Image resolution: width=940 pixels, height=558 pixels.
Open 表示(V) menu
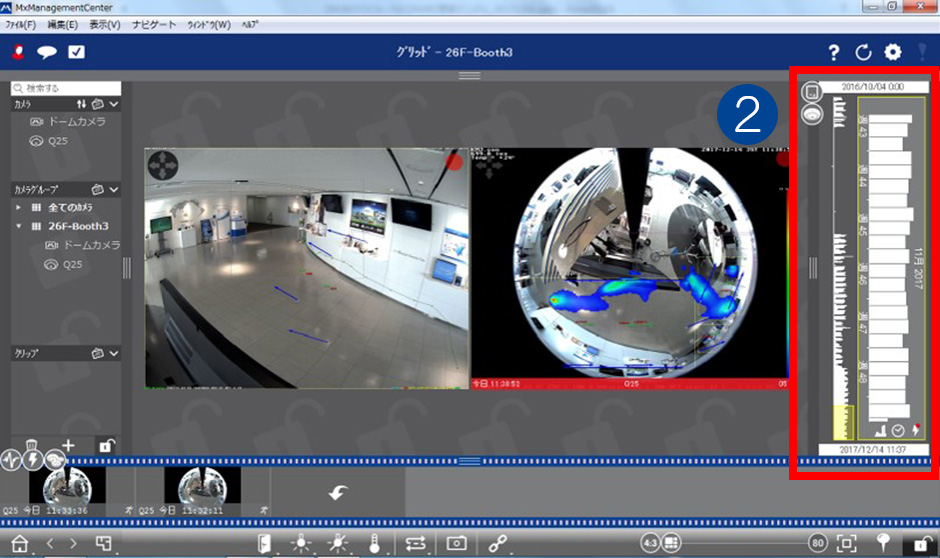pyautogui.click(x=105, y=25)
